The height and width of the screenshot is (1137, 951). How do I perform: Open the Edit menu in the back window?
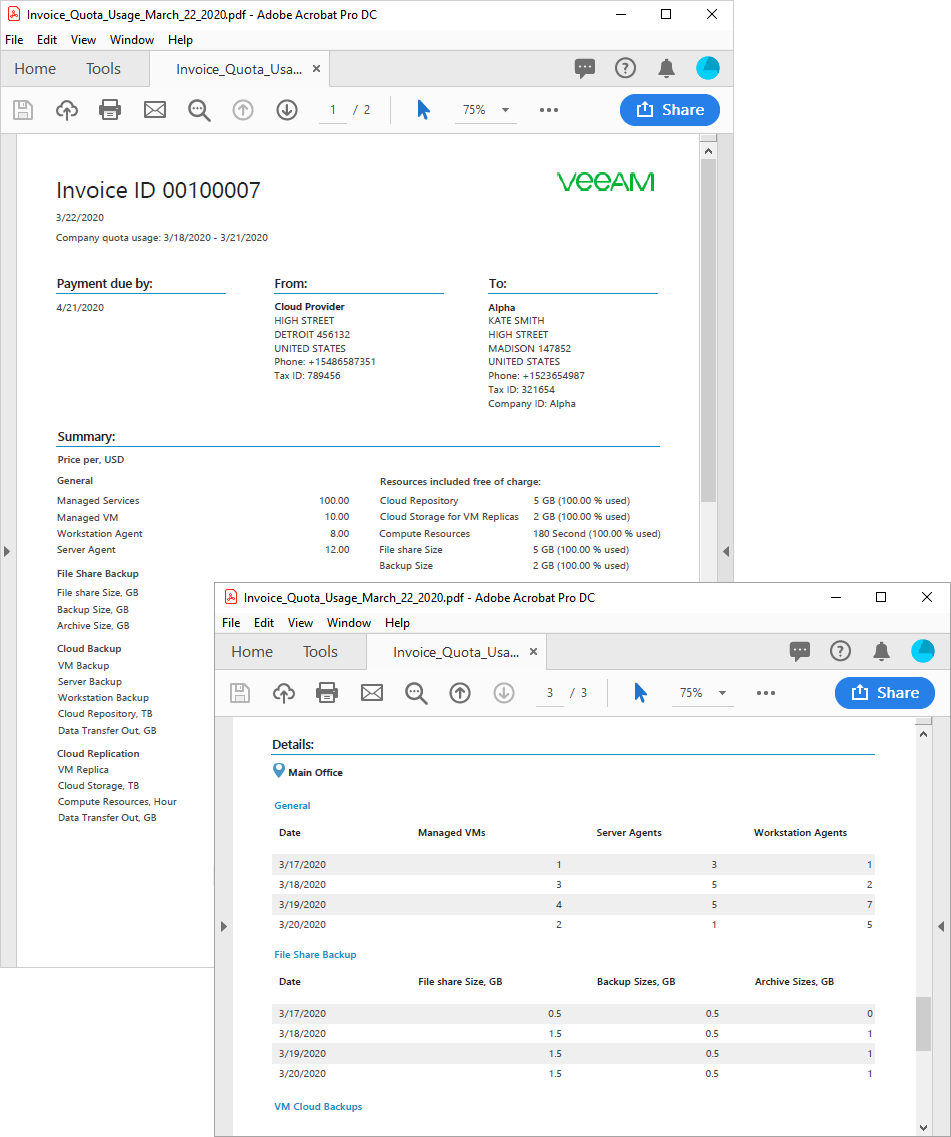(47, 40)
